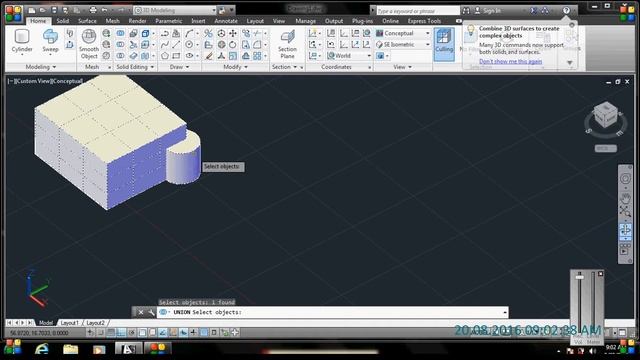Click the Layout2 tab
The image size is (640, 360).
(x=95, y=323)
